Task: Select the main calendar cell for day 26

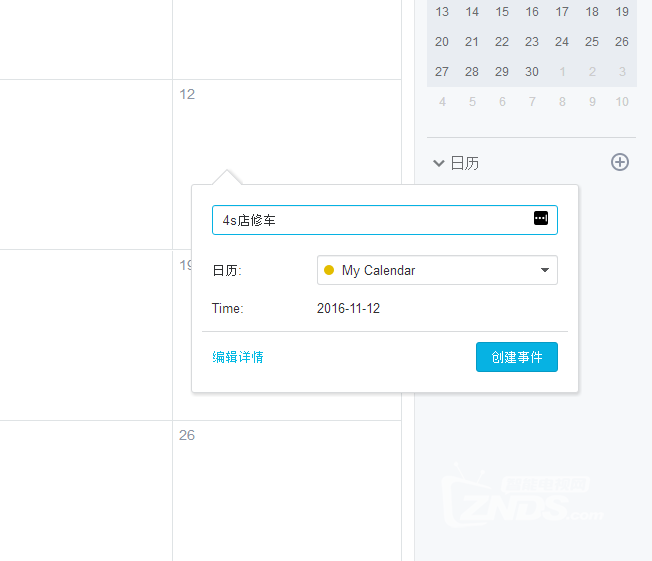Action: (287, 491)
